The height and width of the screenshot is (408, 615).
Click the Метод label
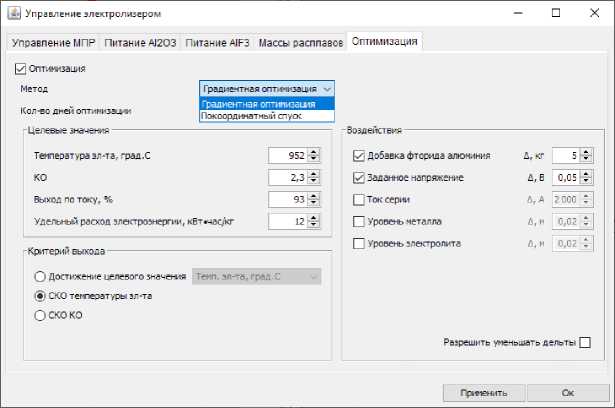34,89
